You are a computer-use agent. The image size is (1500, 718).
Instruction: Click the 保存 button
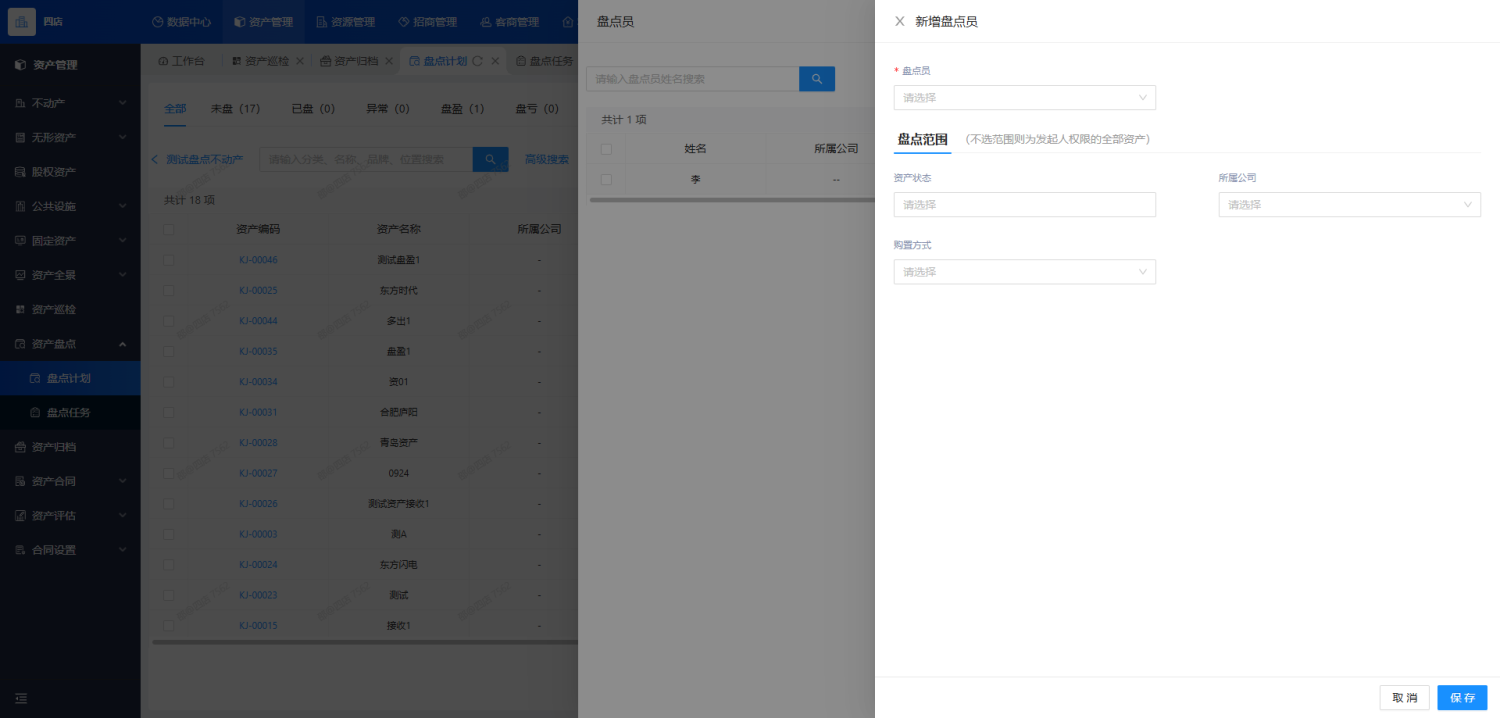pos(1462,698)
